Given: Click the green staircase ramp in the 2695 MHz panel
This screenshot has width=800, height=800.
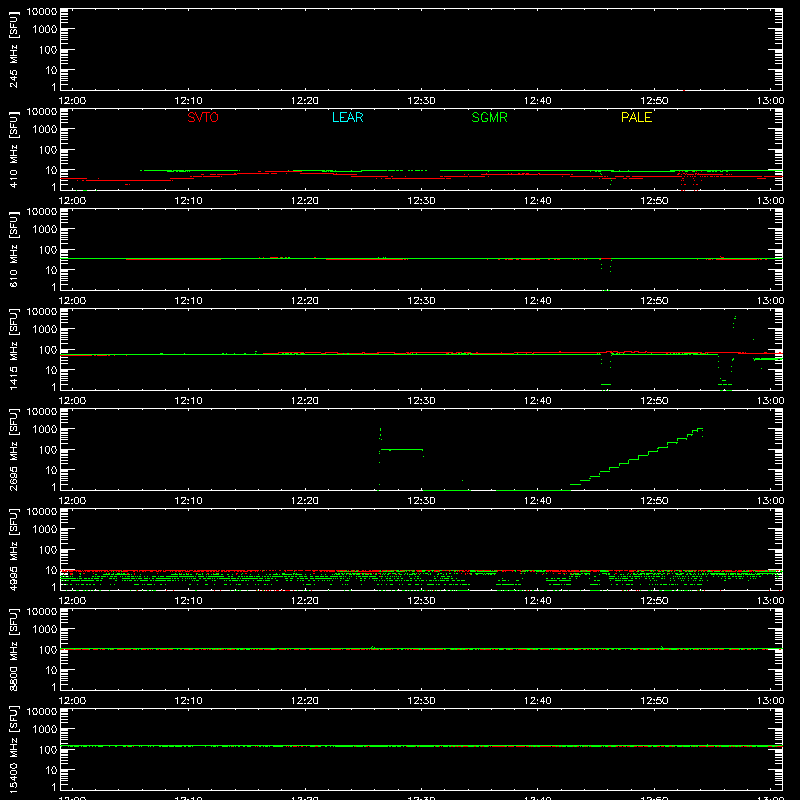Looking at the screenshot, I should 637,459.
